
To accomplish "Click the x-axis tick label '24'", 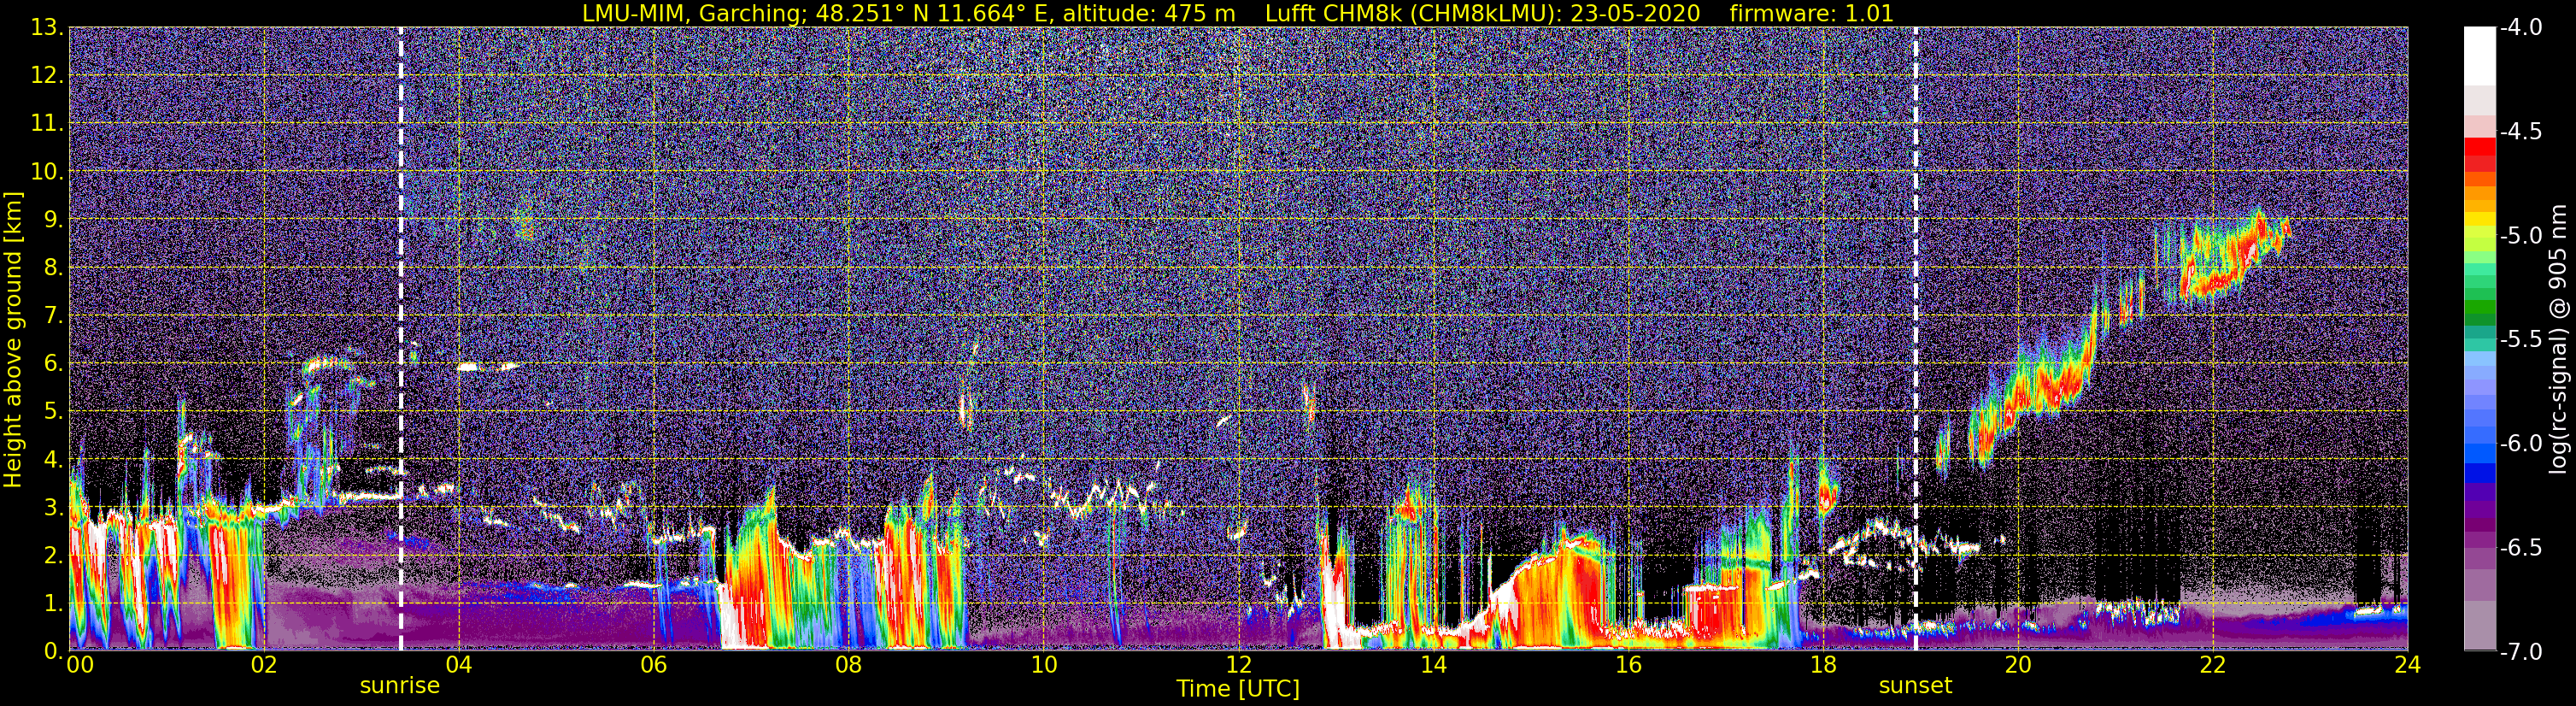I will 2408,665.
